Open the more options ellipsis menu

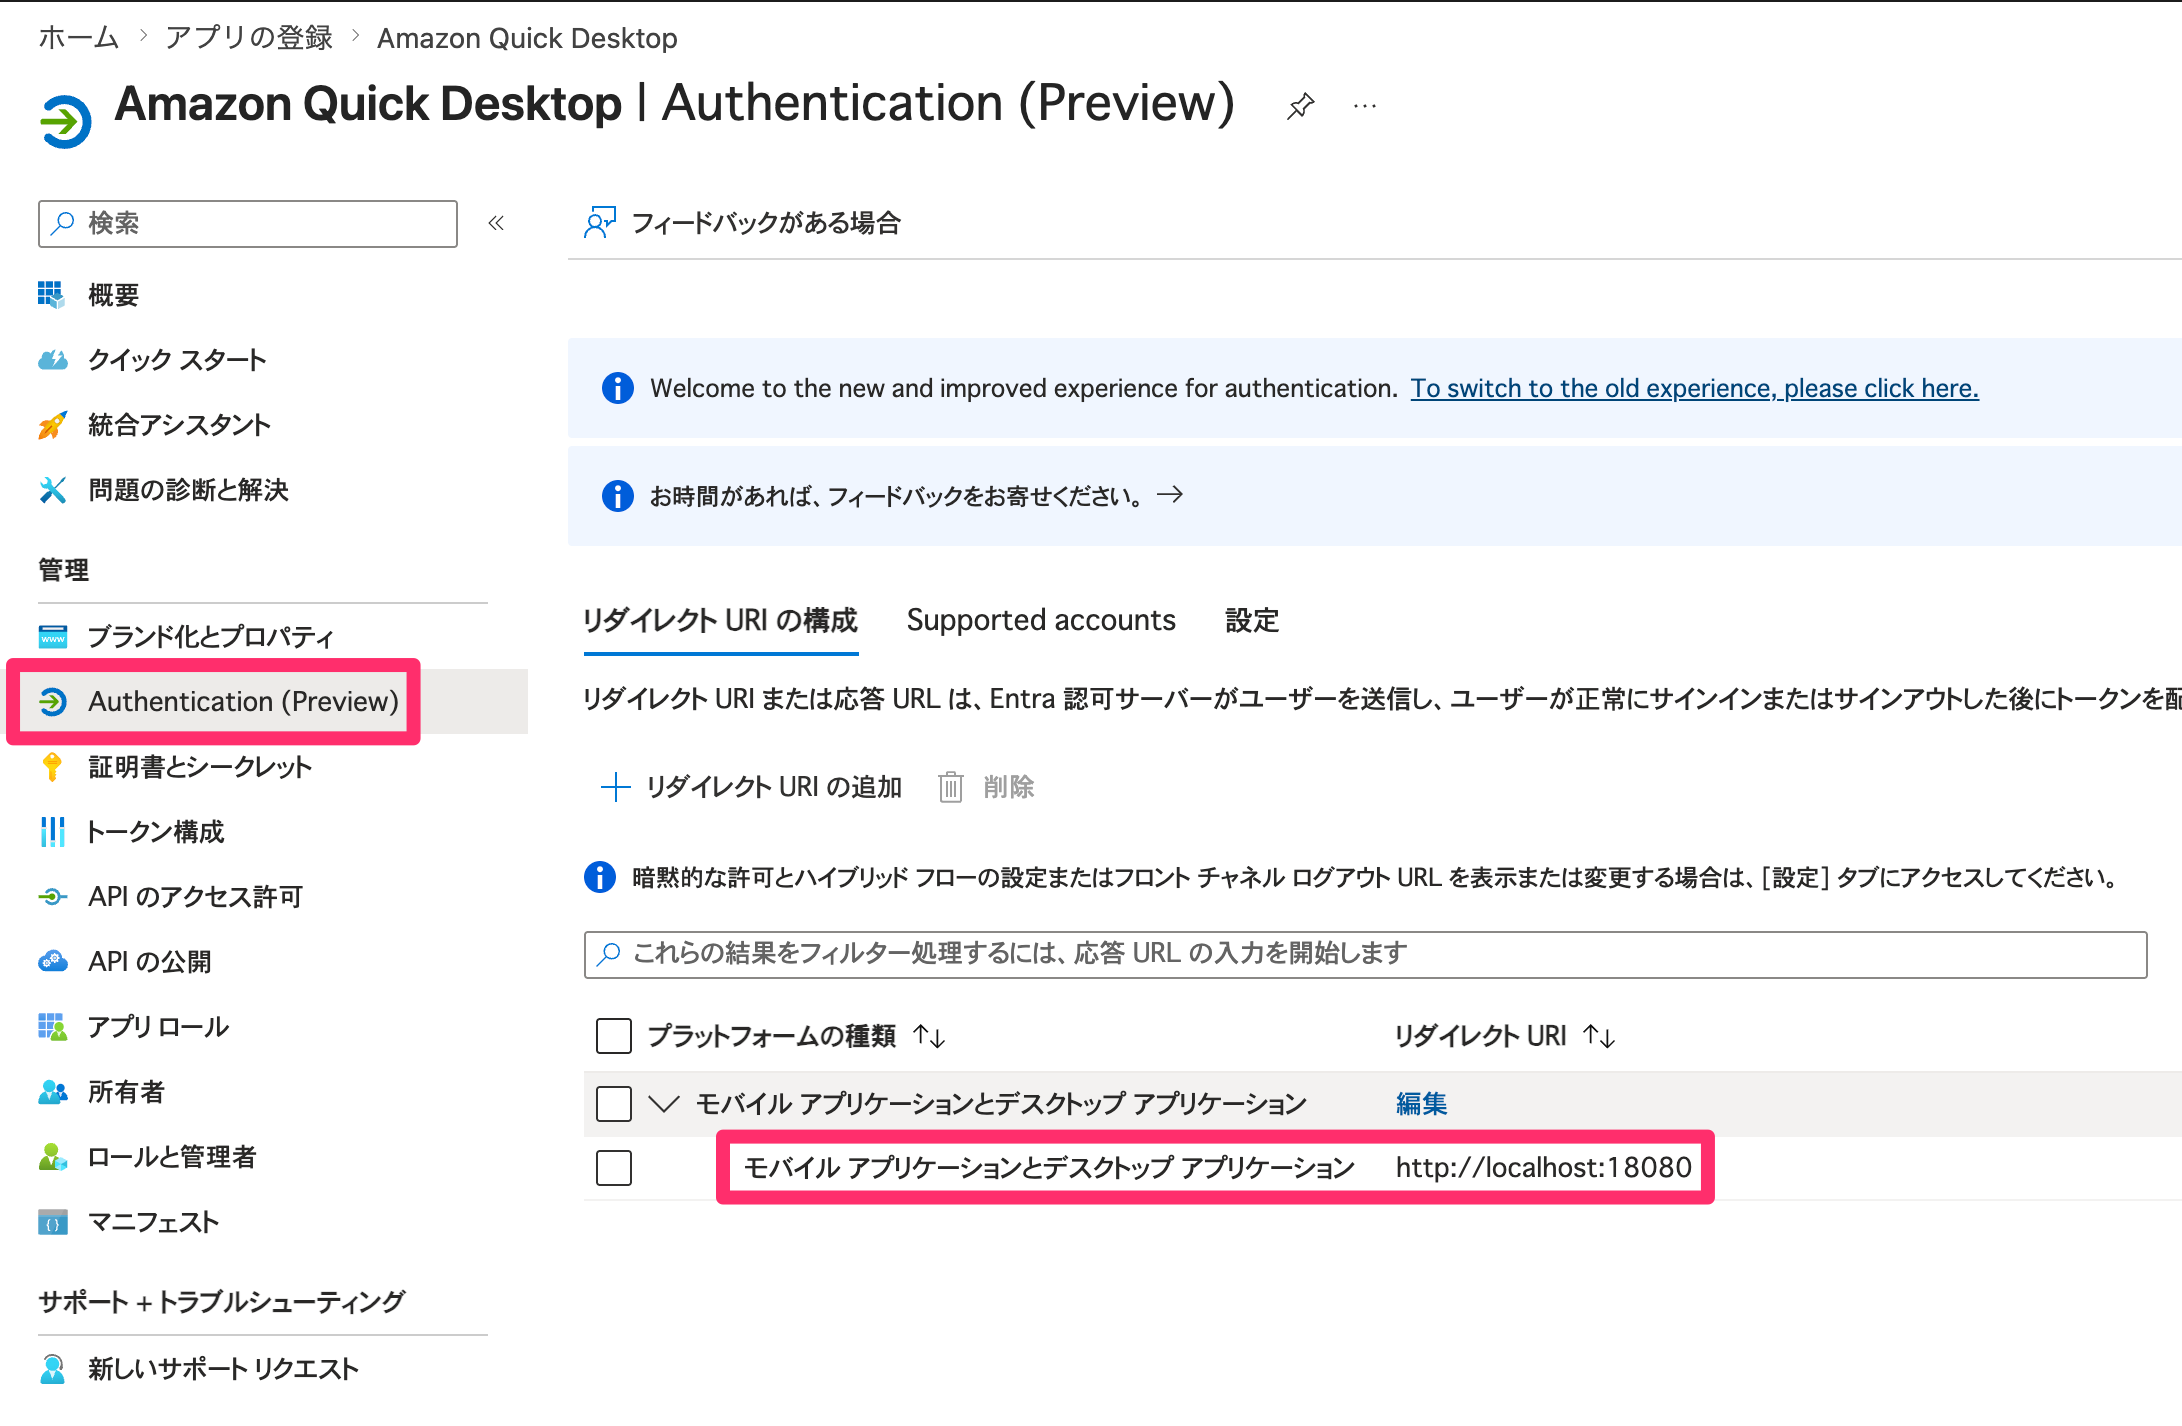tap(1365, 106)
